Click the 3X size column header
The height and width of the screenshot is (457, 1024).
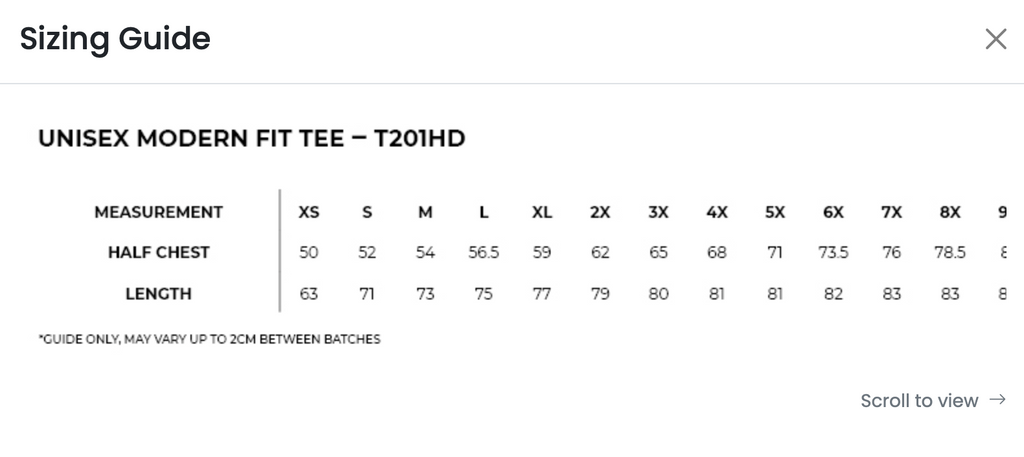click(658, 212)
